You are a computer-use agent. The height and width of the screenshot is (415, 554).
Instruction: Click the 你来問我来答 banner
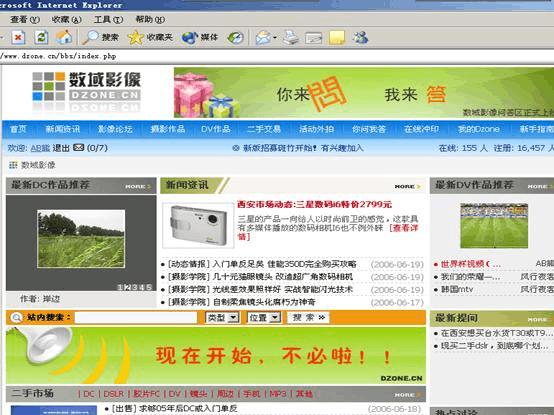coord(364,93)
